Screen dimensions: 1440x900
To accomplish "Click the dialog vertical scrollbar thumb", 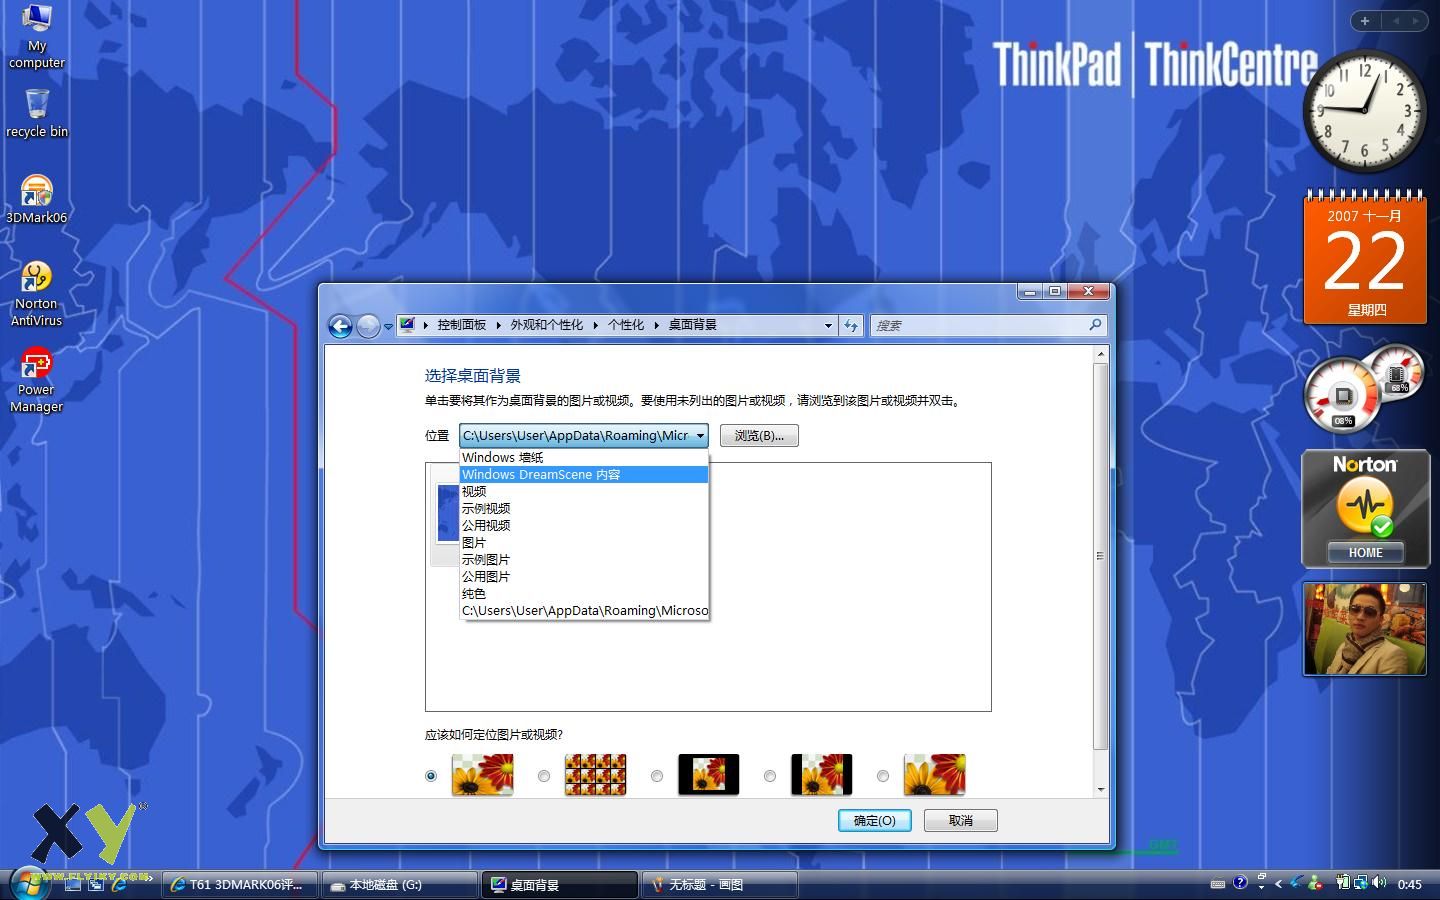I will 1101,556.
